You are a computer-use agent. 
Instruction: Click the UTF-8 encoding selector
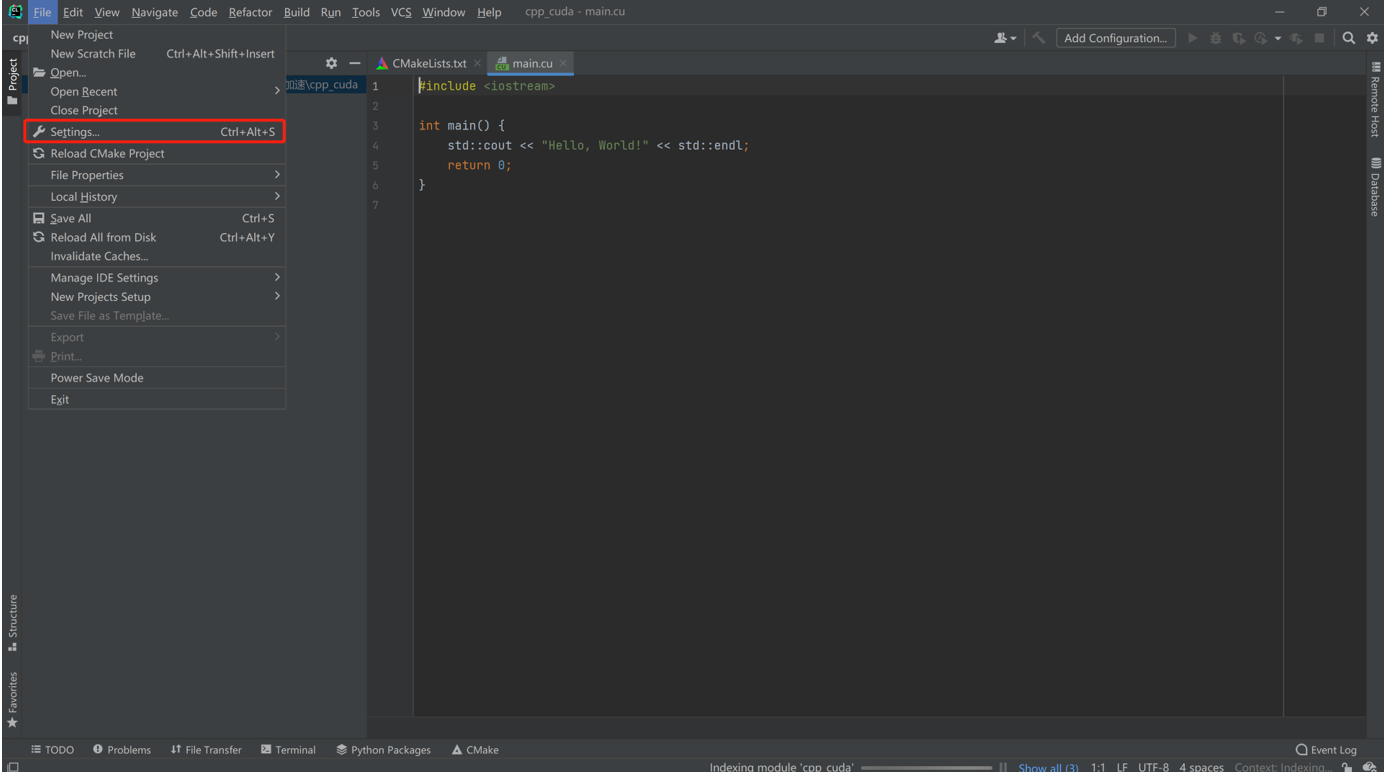1153,767
